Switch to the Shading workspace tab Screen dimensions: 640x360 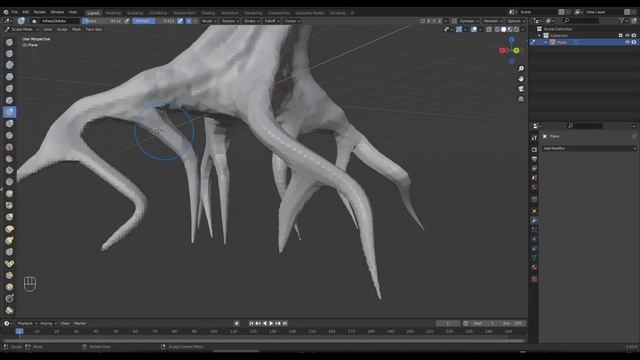pyautogui.click(x=208, y=13)
